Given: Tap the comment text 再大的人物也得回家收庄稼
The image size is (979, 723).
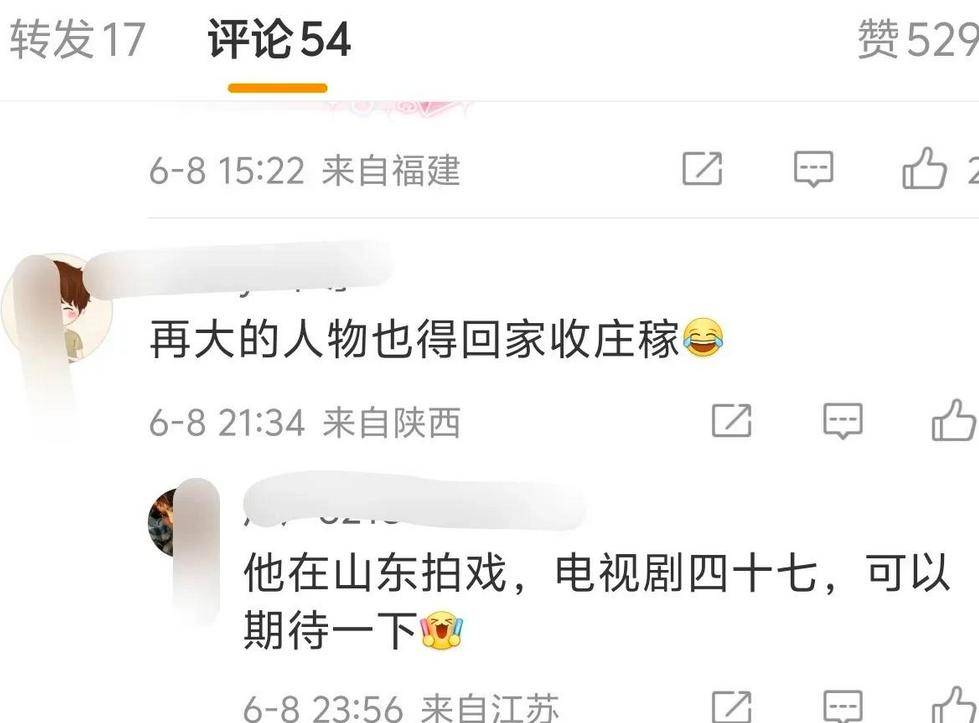Looking at the screenshot, I should tap(414, 340).
